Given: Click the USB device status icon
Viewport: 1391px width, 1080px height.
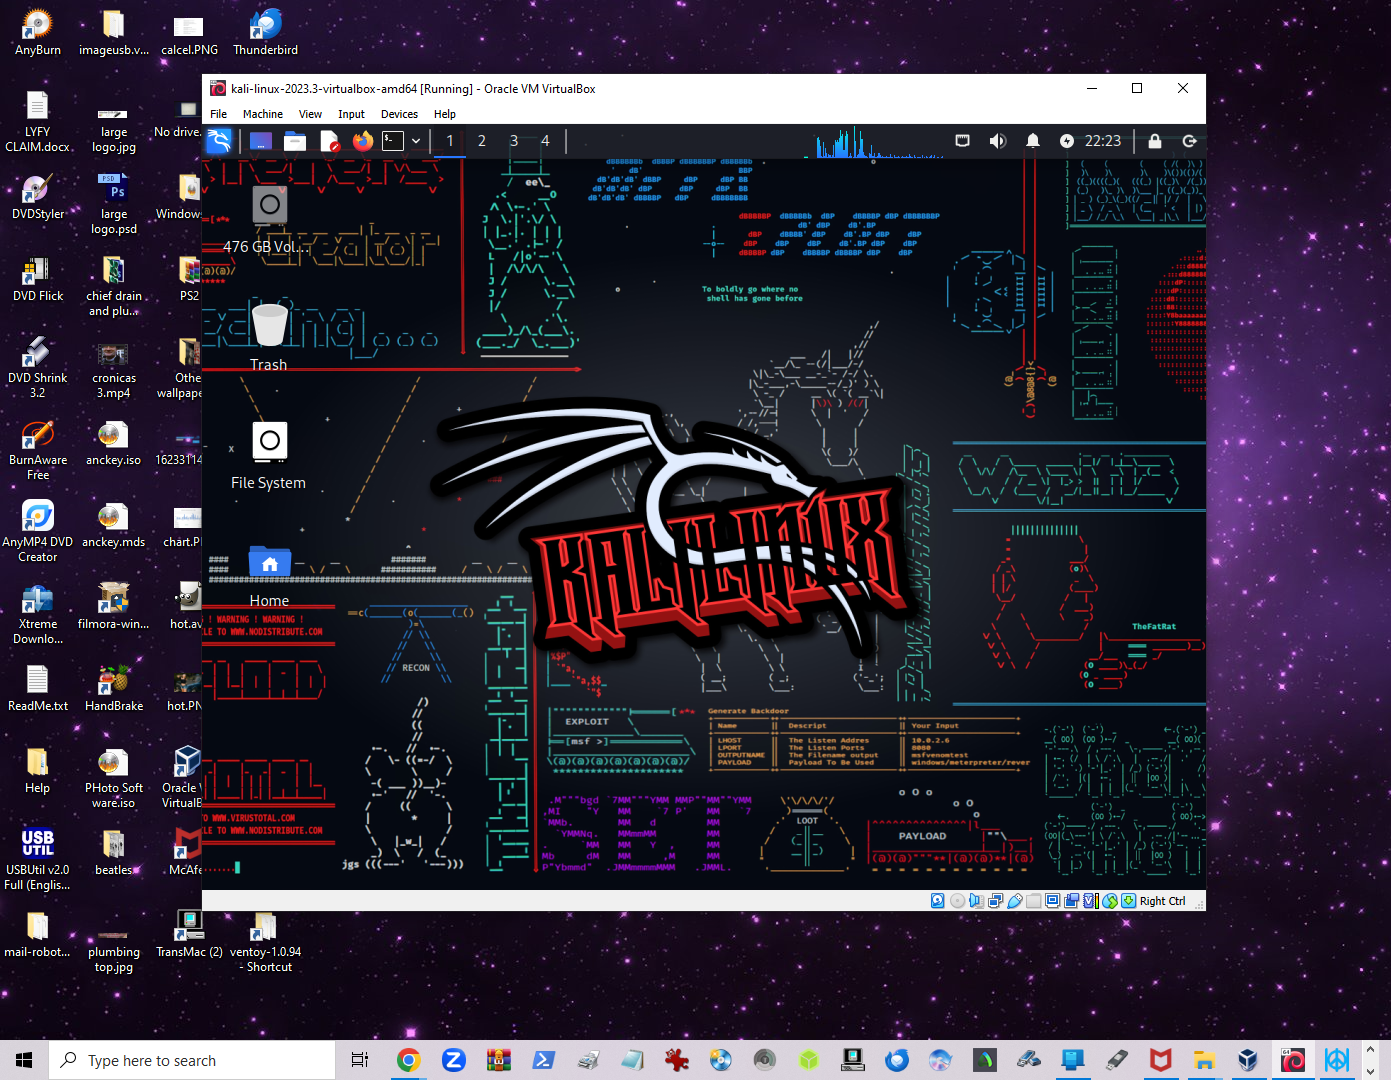Looking at the screenshot, I should click(x=1015, y=901).
